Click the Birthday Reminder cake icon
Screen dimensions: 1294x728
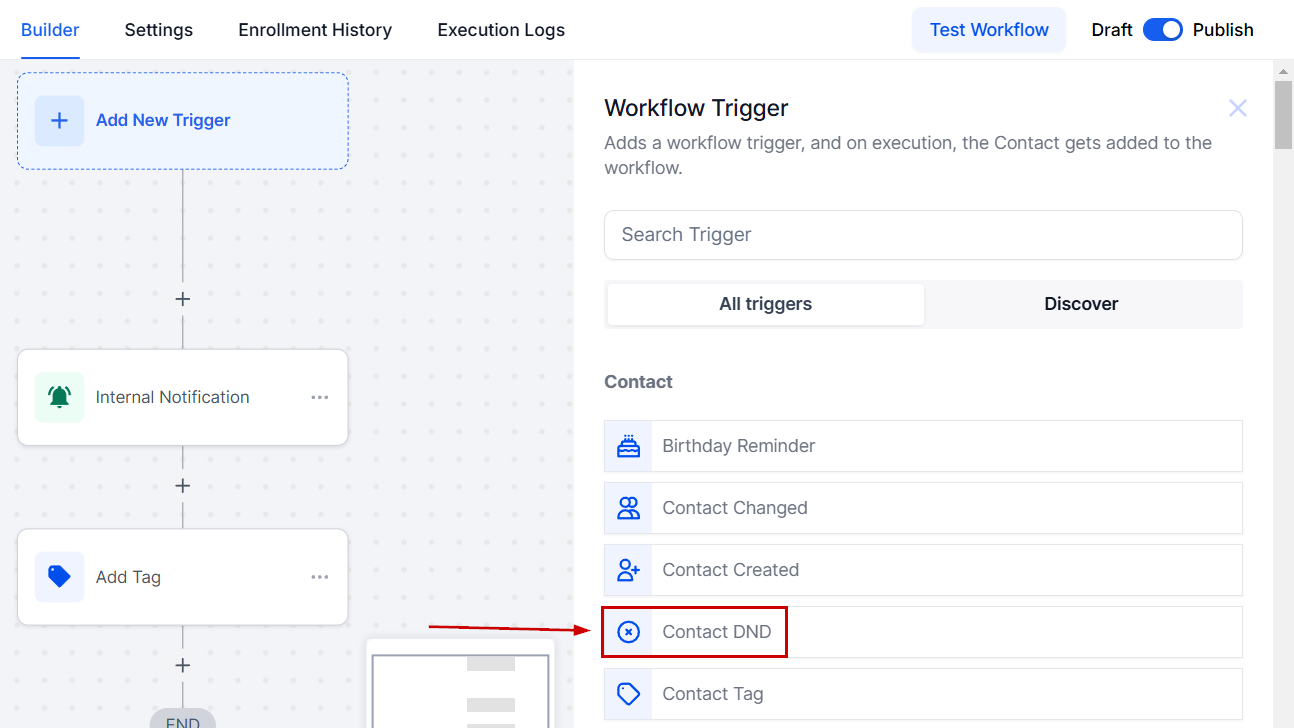(628, 446)
